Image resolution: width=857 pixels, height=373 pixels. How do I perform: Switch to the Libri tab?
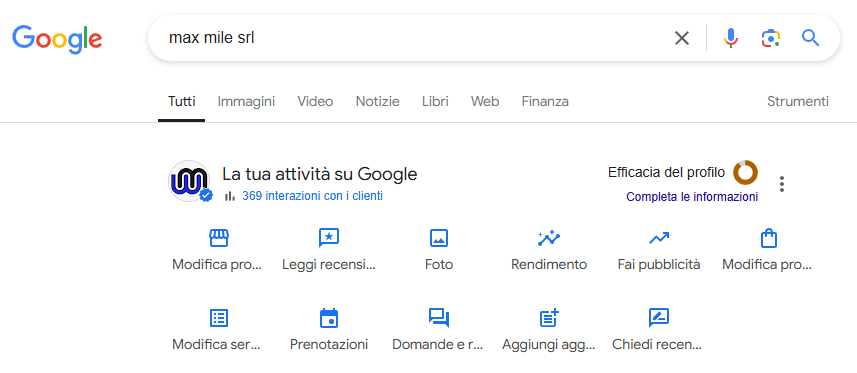click(x=435, y=102)
